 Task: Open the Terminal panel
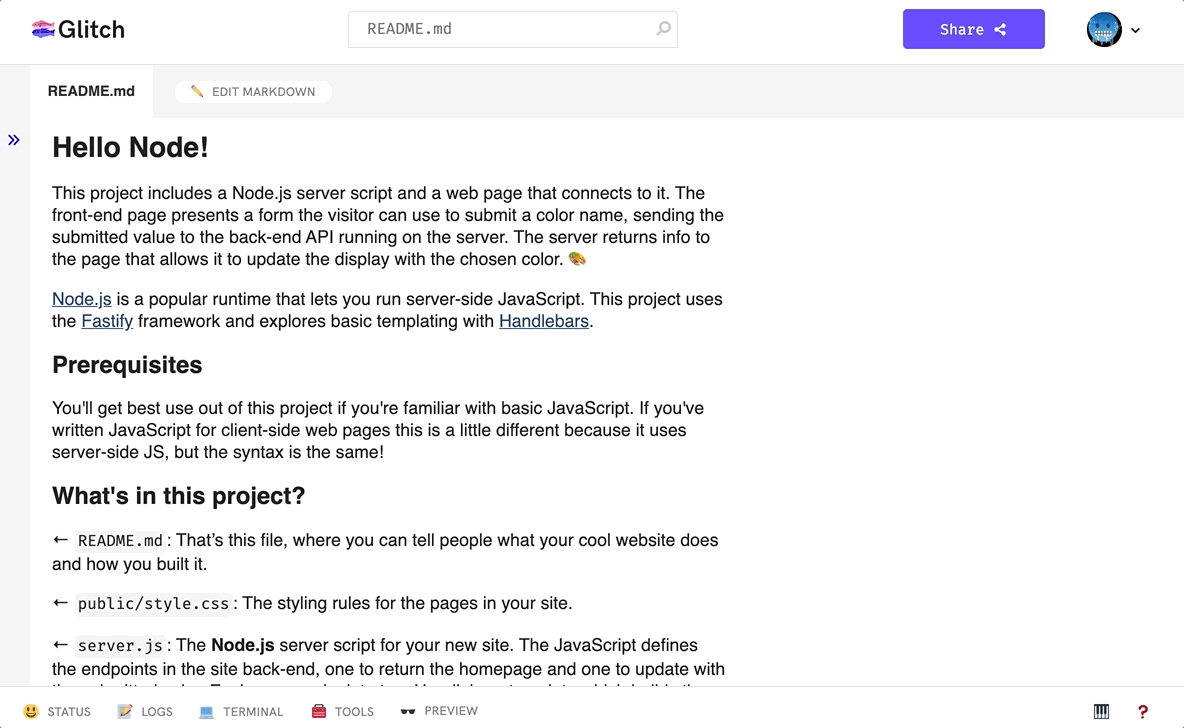(241, 712)
